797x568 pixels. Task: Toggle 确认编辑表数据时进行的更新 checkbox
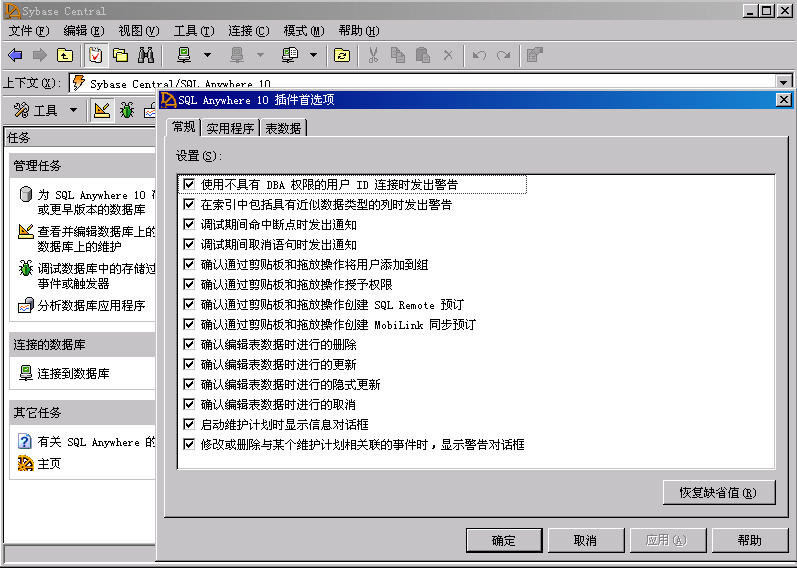(189, 364)
